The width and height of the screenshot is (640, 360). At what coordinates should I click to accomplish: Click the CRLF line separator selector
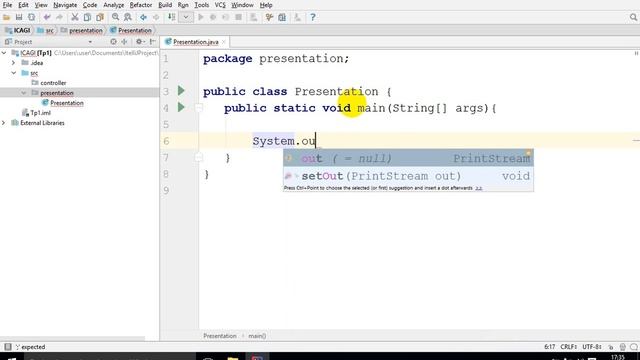tap(569, 347)
